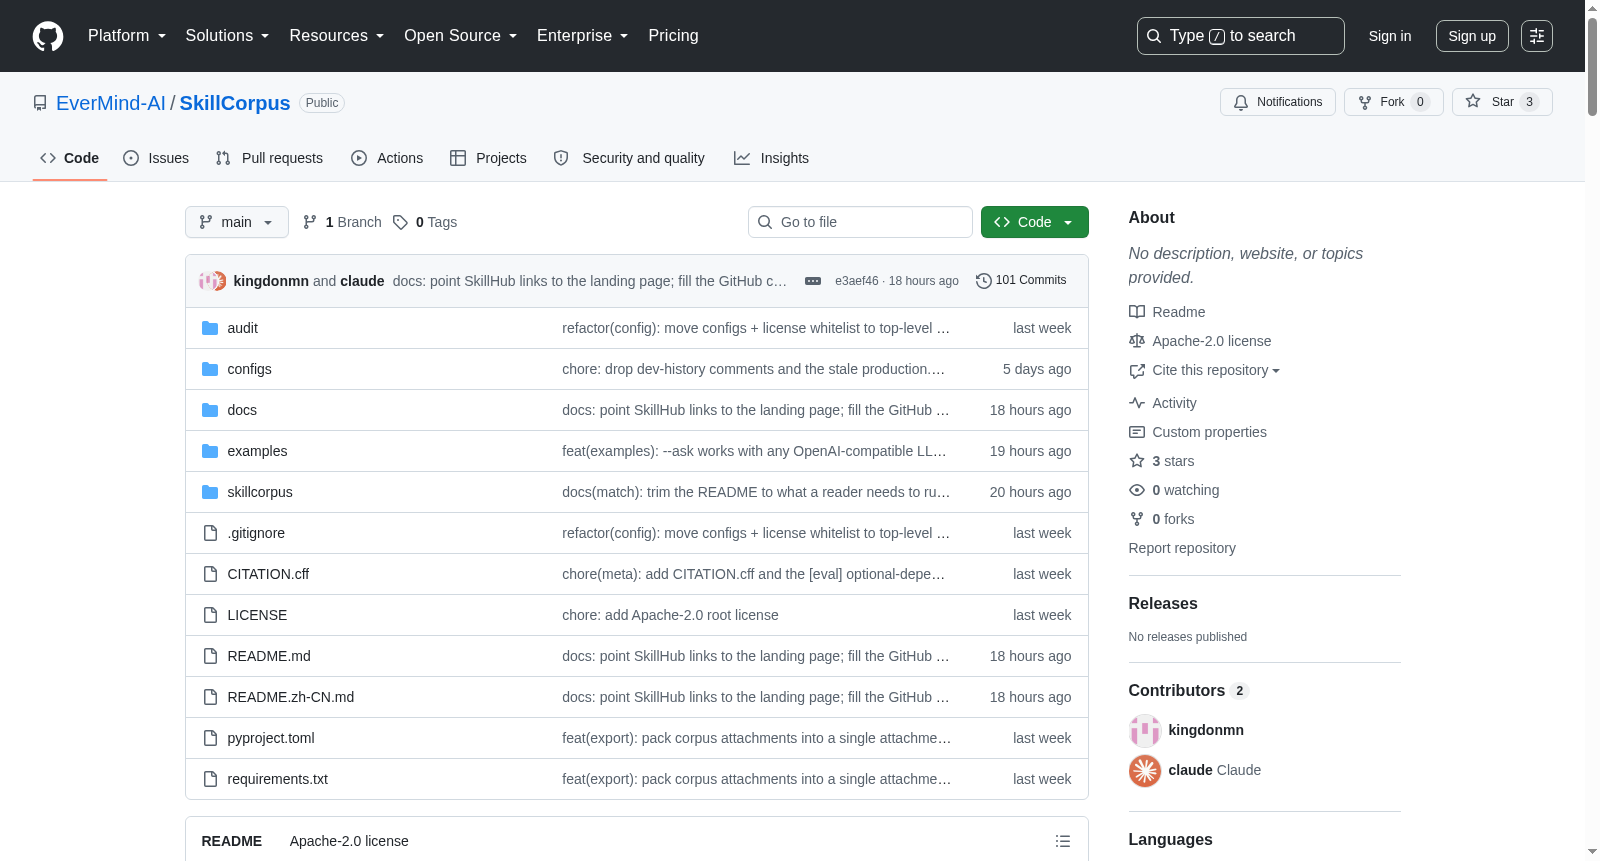
Task: Click the Star icon button
Action: click(1502, 102)
